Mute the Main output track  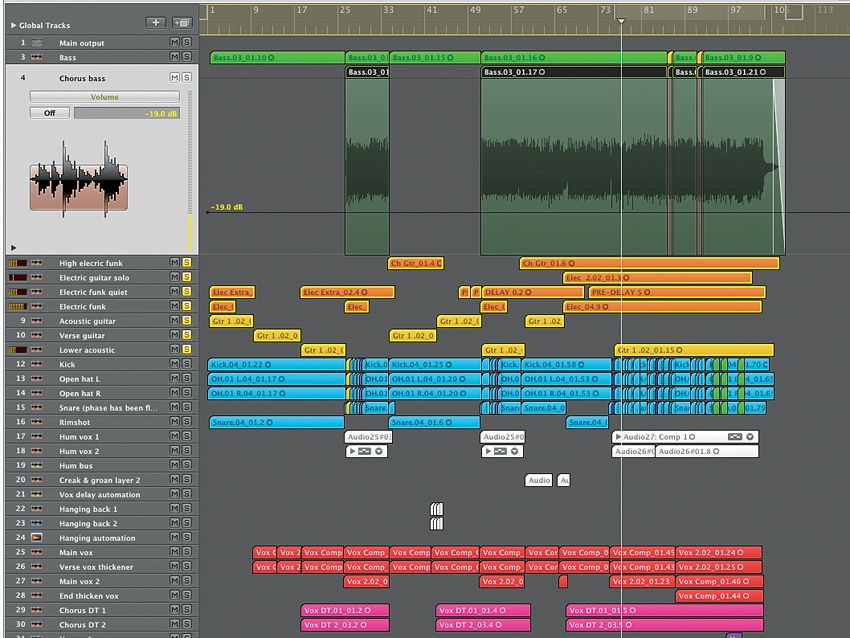pyautogui.click(x=176, y=42)
